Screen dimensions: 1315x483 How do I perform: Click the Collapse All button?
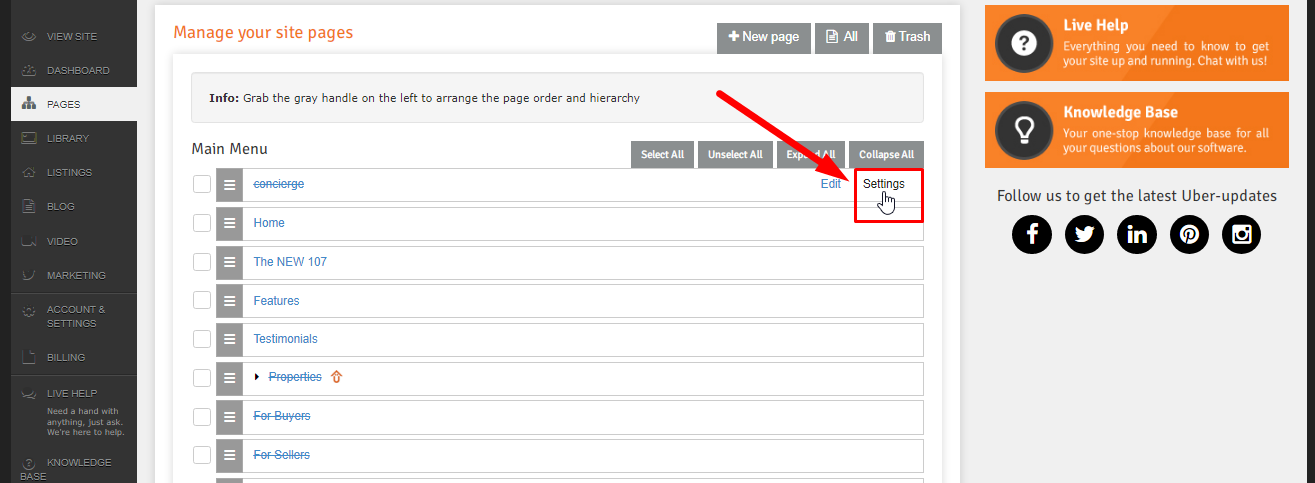886,155
